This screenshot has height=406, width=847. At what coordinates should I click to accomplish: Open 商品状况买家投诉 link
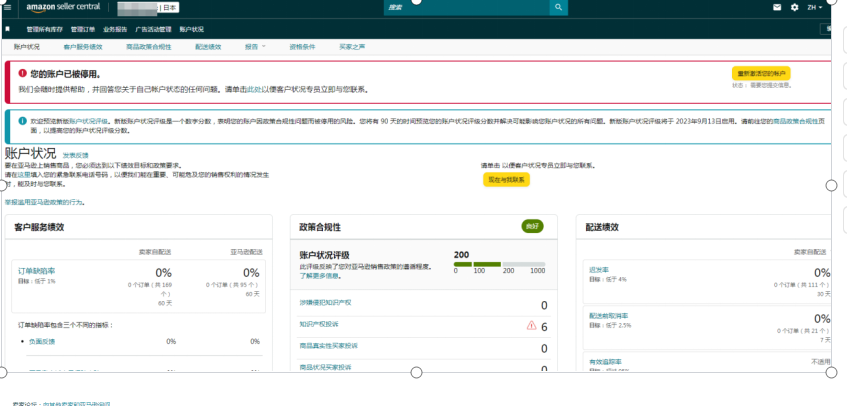click(x=325, y=367)
